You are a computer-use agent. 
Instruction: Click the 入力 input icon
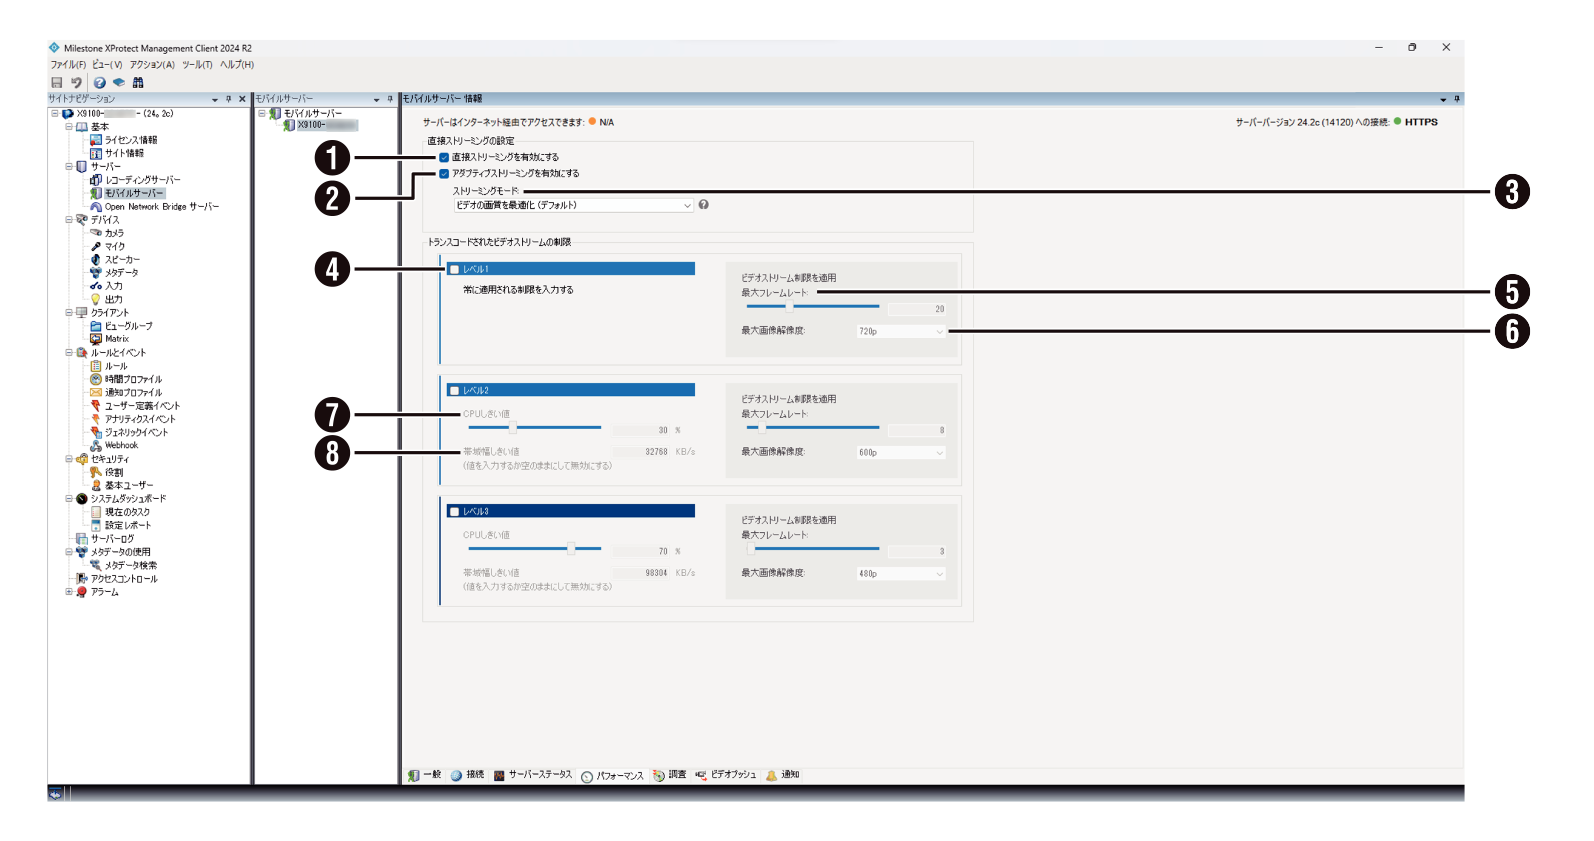coord(96,286)
